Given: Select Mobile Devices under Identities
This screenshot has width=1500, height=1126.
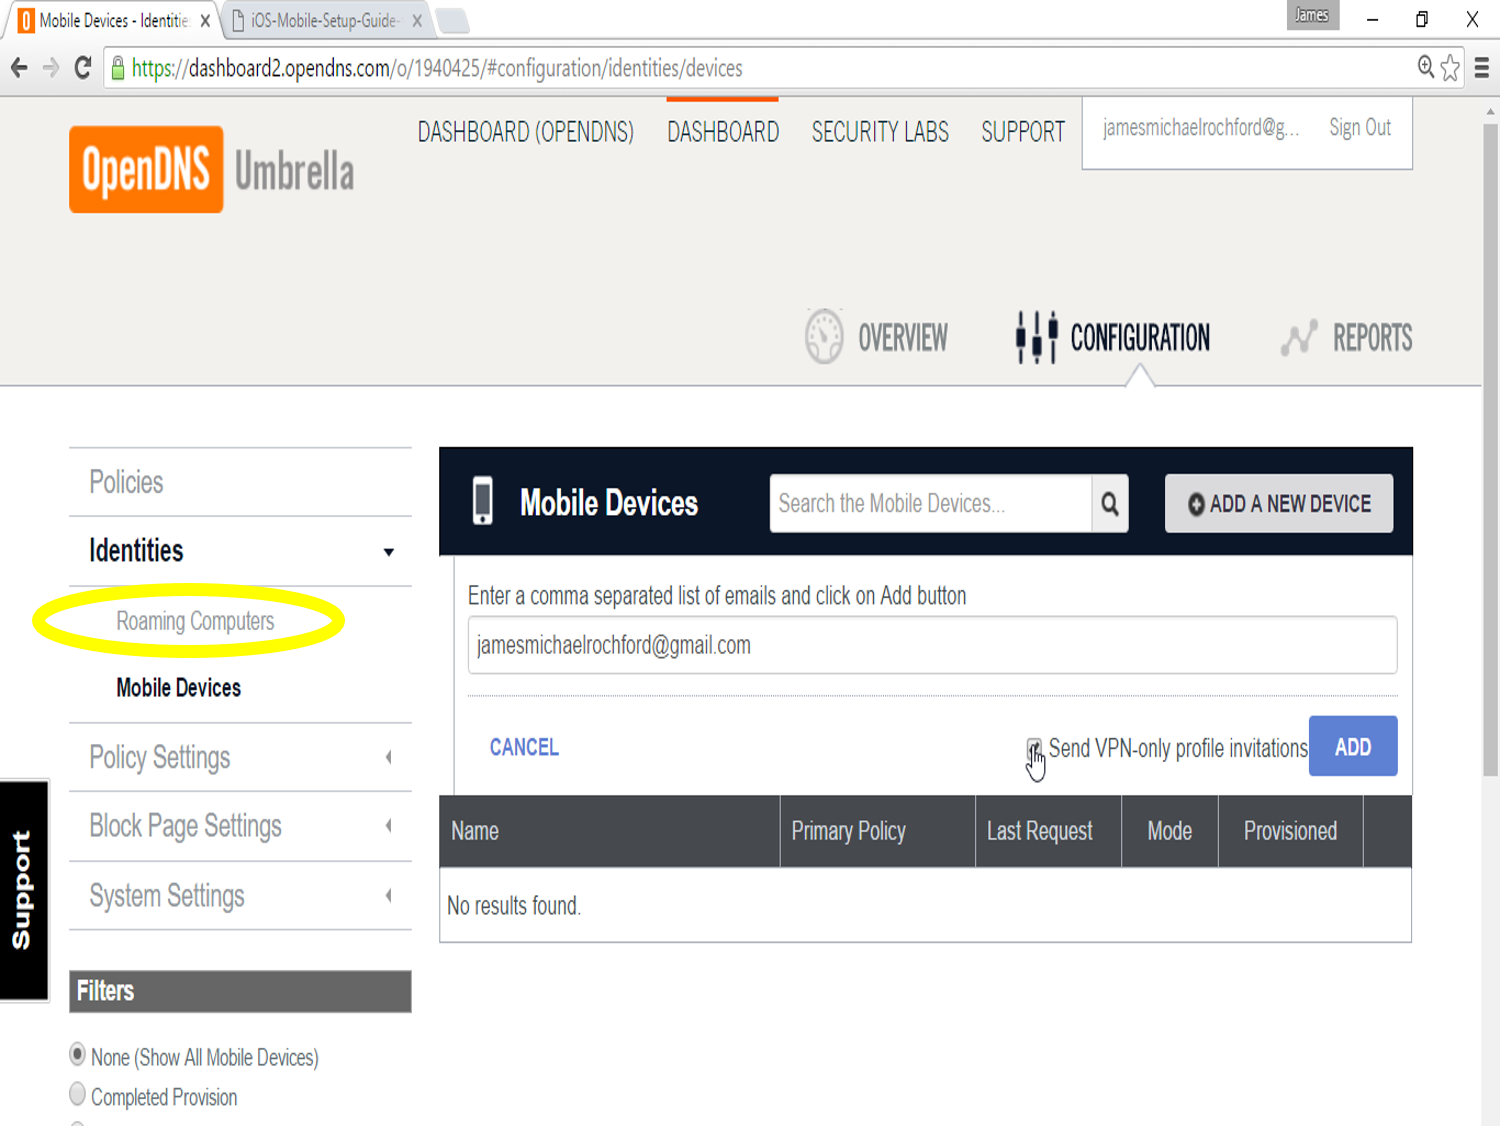Looking at the screenshot, I should coord(179,688).
